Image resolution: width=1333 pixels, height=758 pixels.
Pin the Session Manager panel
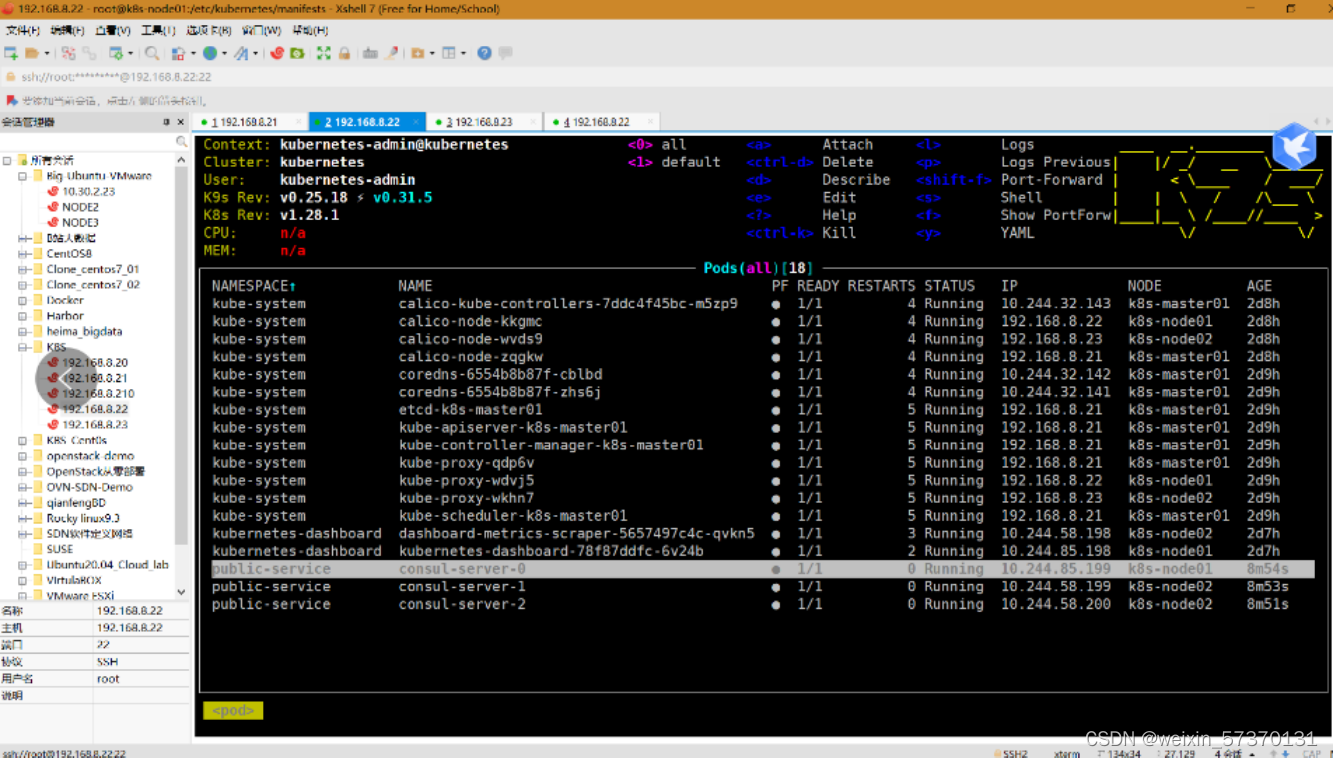tap(167, 122)
